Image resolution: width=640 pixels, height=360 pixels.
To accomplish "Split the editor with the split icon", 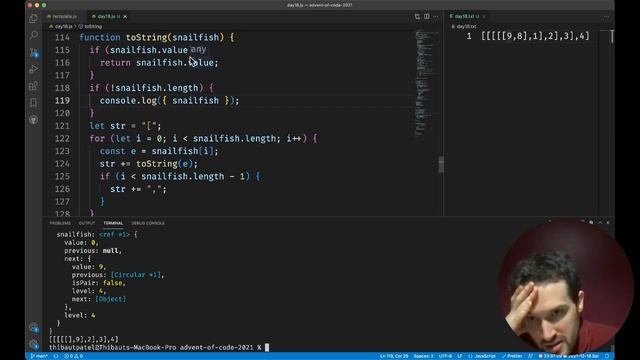I will [x=427, y=16].
